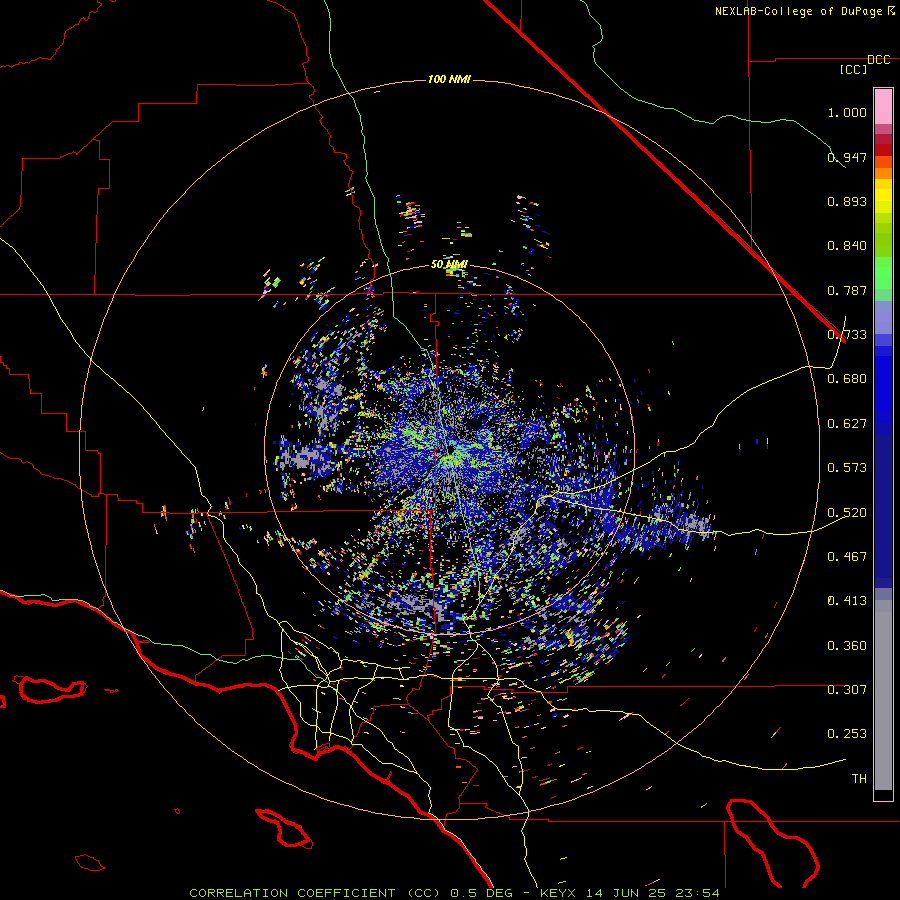Click the 0.467 legend value
The height and width of the screenshot is (900, 900).
[x=847, y=557]
